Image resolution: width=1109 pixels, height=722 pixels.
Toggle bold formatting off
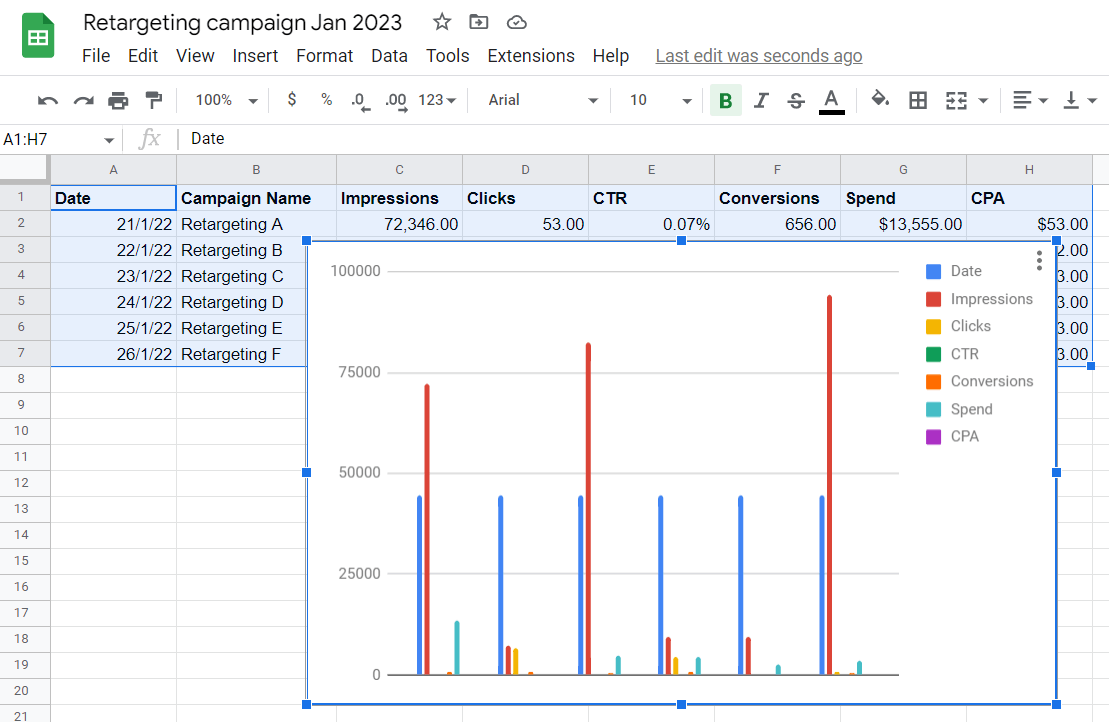click(x=726, y=100)
